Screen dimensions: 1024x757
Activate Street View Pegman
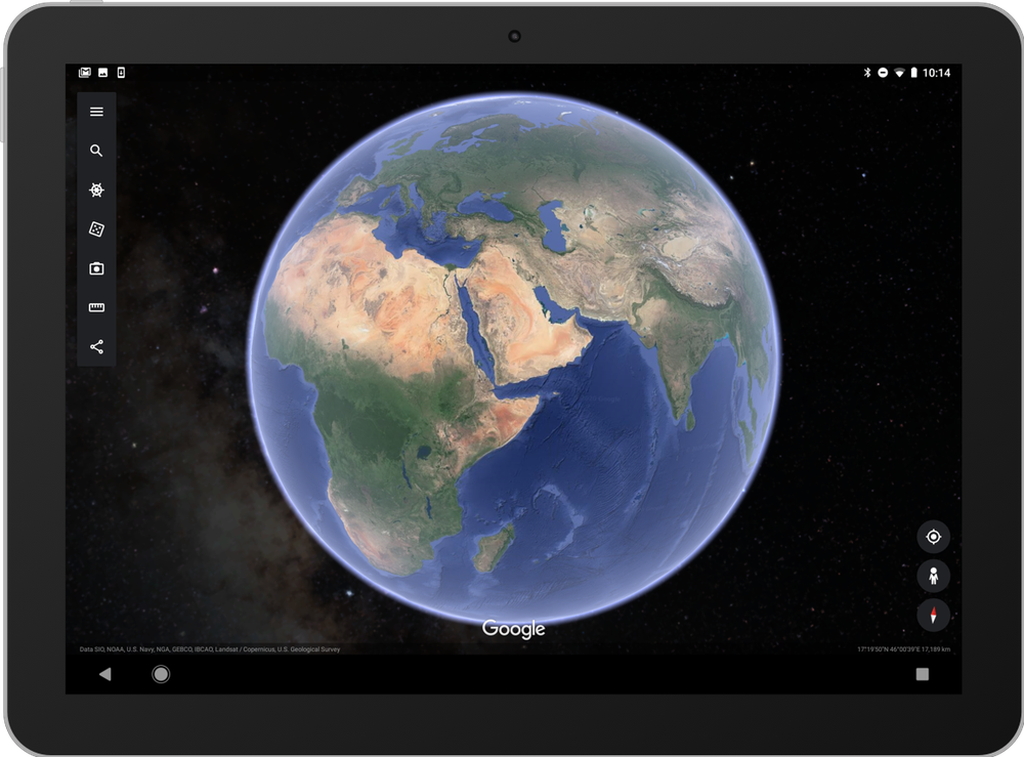[x=933, y=577]
